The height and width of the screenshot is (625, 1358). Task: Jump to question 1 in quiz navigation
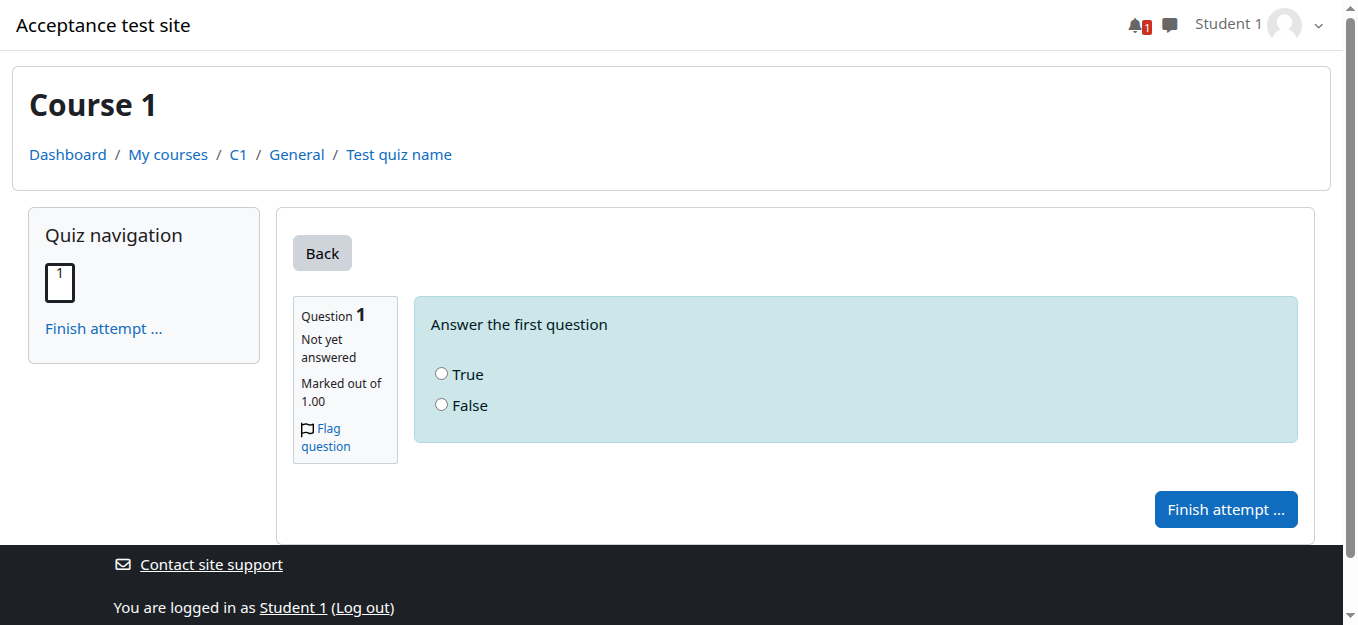coord(60,283)
